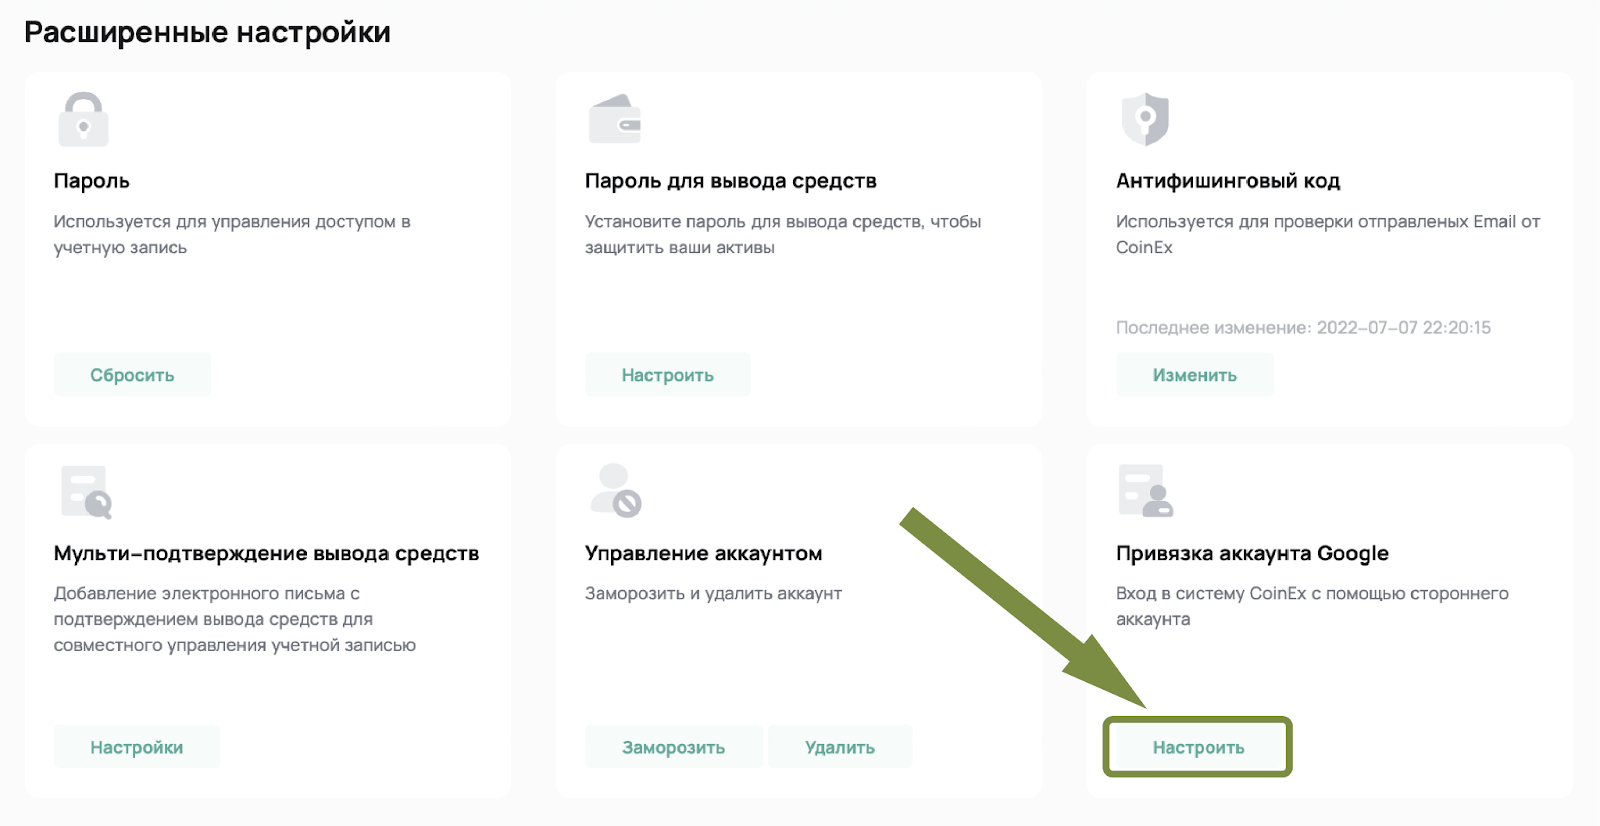Click the Последнее изменение timestamp text
Viewport: 1600px width, 826px height.
[1303, 327]
